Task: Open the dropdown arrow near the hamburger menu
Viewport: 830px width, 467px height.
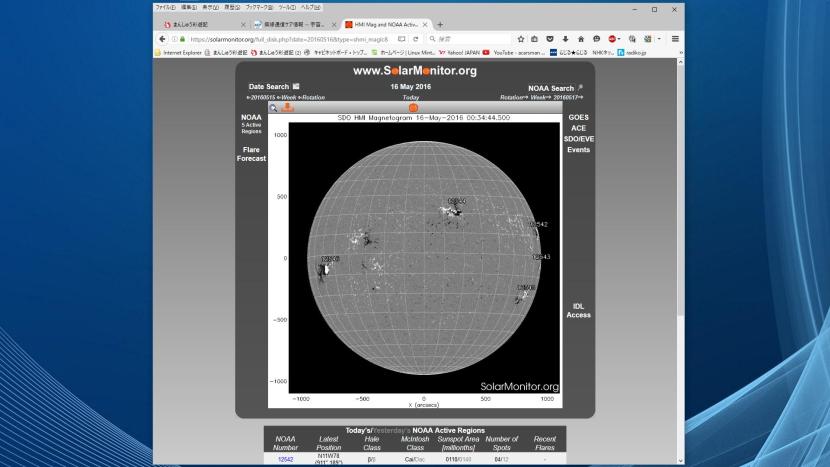Action: tap(659, 39)
